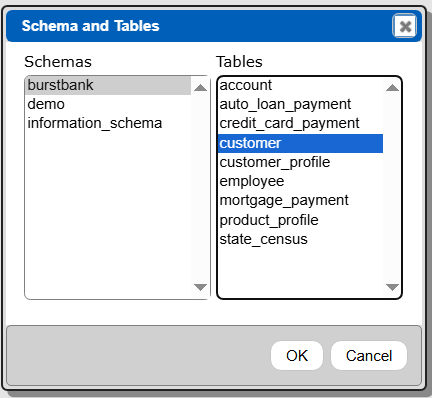Select the highlighted customer table
Viewport: 432px width, 398px height.
300,143
